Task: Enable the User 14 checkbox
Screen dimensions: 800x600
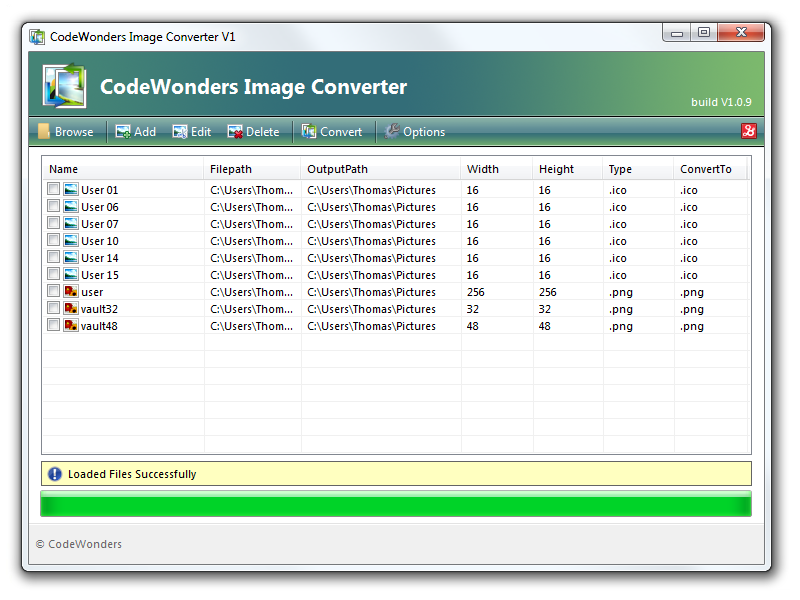Action: pyautogui.click(x=54, y=257)
